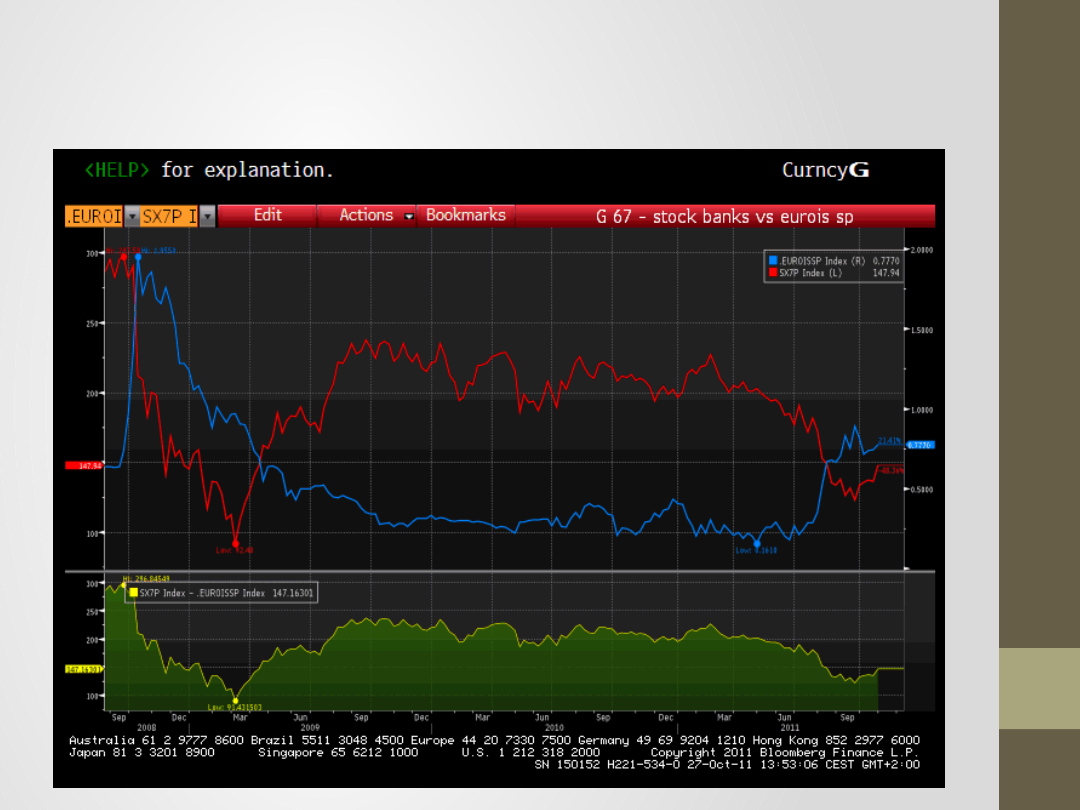Click the yellow 147.16301 axis tag in lower panel
This screenshot has height=810, width=1080.
[x=85, y=668]
